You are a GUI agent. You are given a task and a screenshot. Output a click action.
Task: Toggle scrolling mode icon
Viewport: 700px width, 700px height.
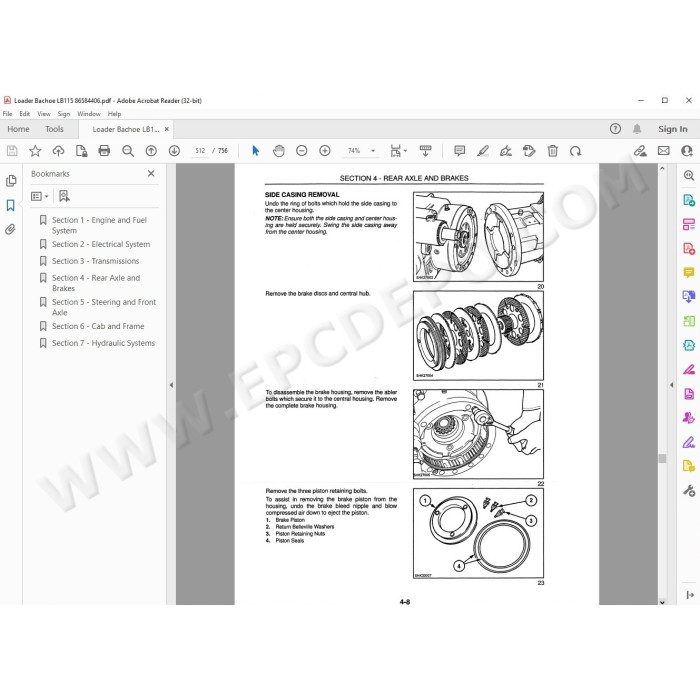[425, 151]
